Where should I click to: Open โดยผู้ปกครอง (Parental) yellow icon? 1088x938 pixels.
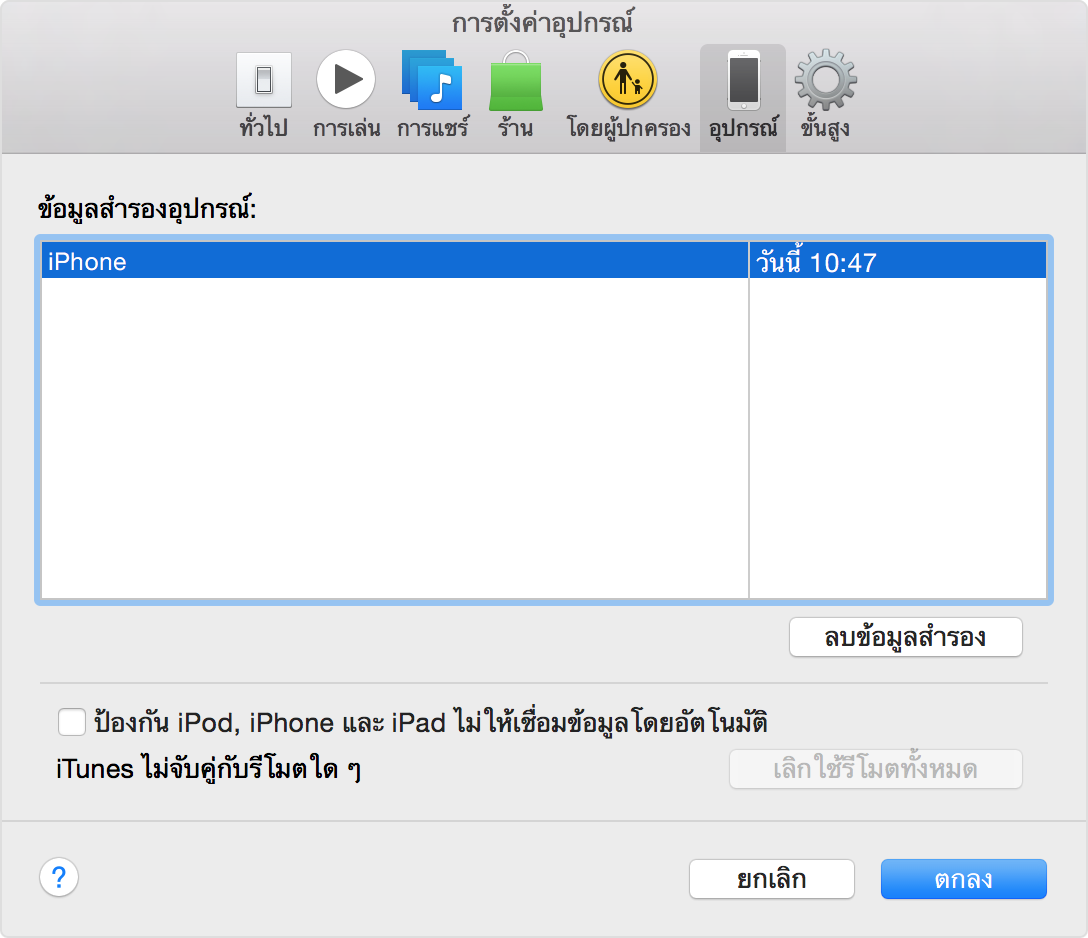(627, 81)
